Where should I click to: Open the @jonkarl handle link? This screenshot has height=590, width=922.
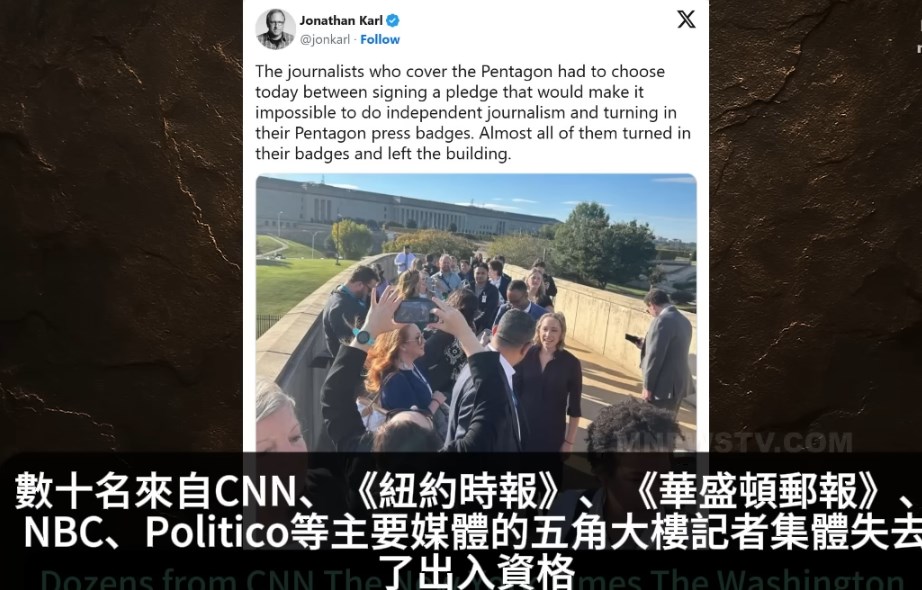click(x=325, y=39)
